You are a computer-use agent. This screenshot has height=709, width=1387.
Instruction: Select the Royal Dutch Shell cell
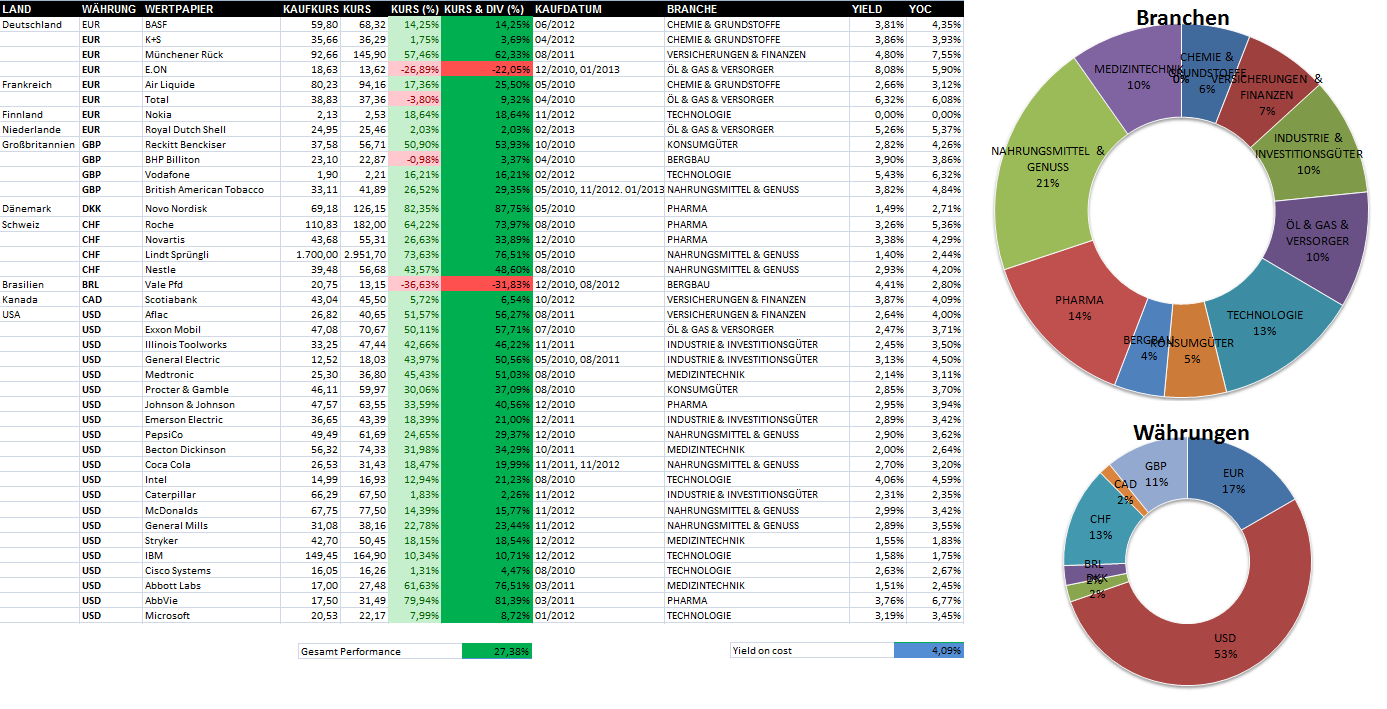(210, 129)
